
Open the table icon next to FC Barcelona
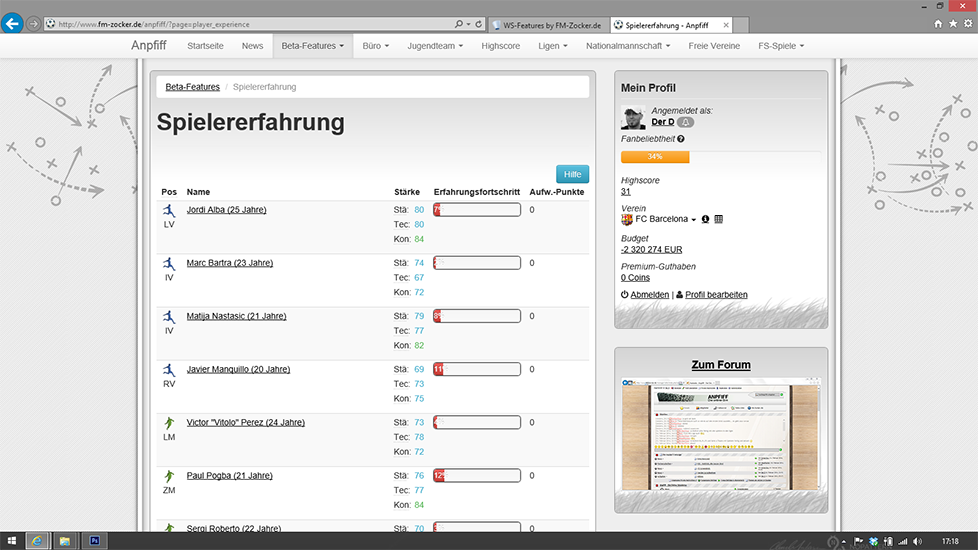[x=719, y=219]
